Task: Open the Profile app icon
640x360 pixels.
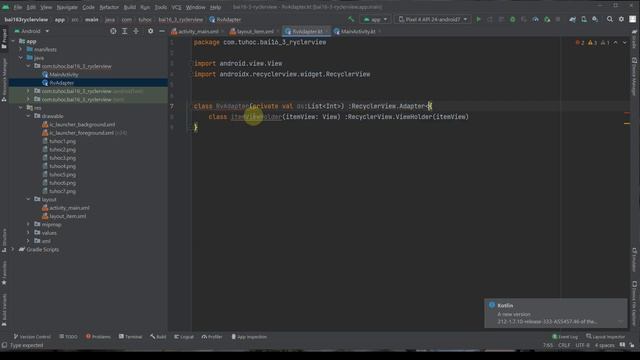Action: tap(536, 19)
